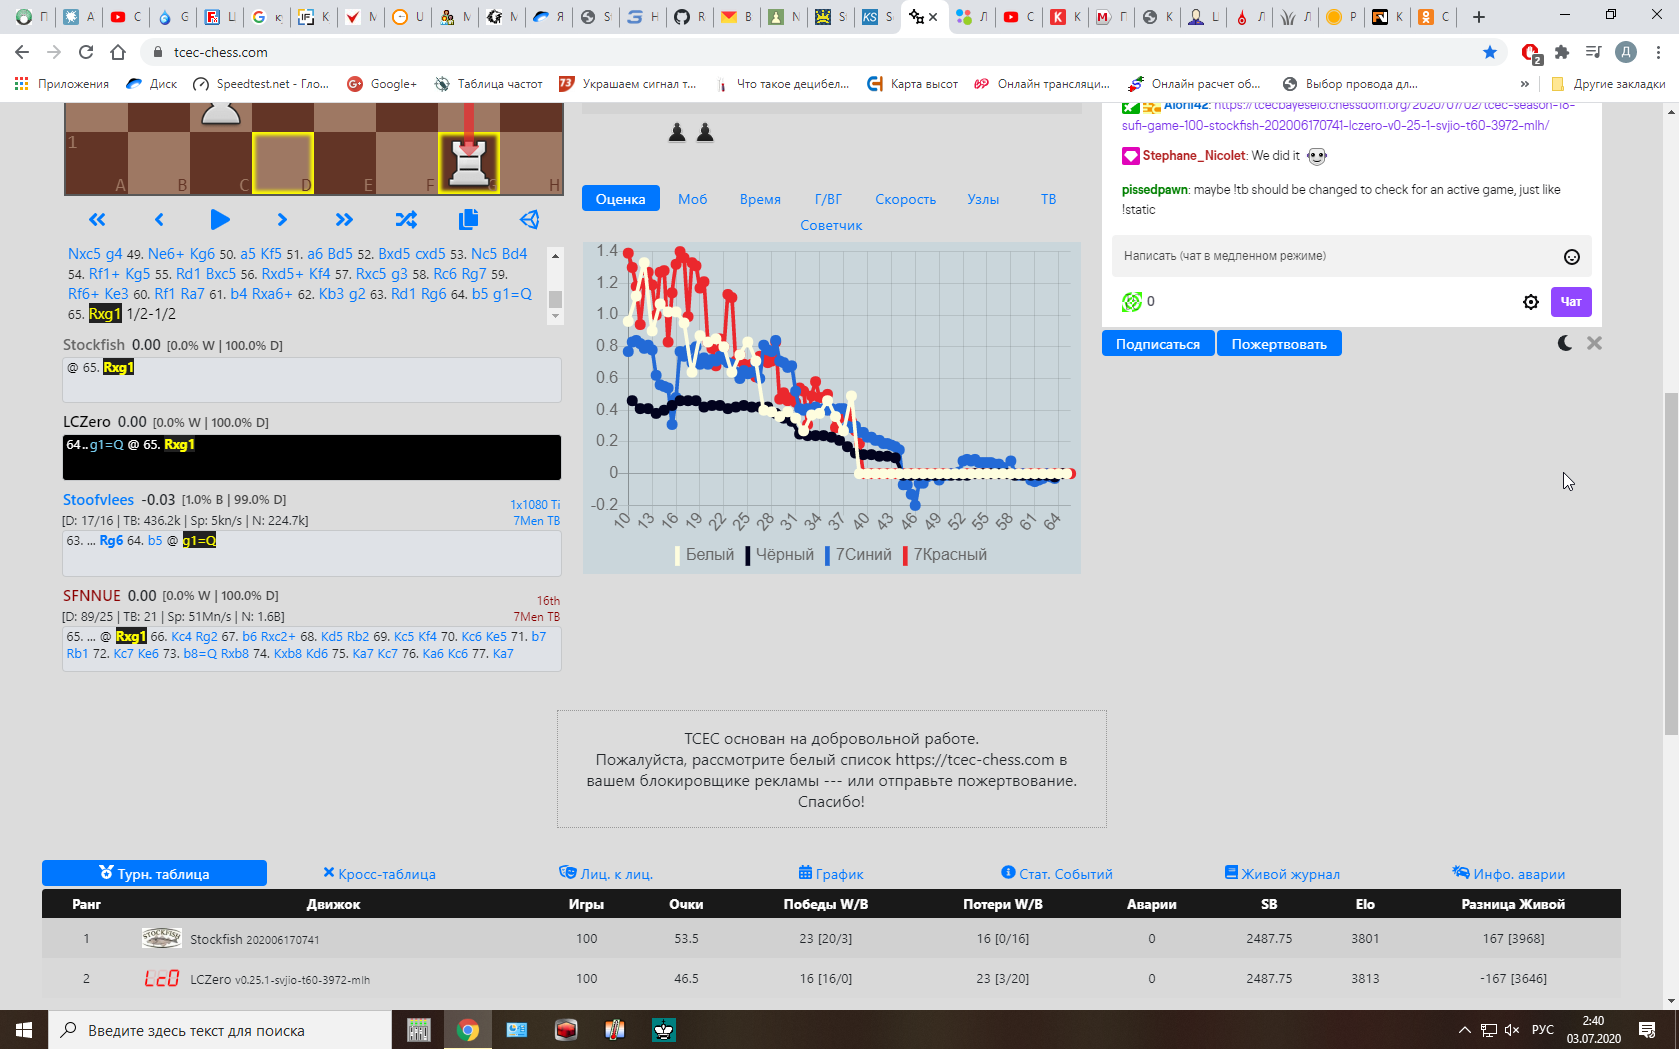This screenshot has width=1679, height=1049.
Task: Open Живой журнал tab
Action: coord(1282,874)
